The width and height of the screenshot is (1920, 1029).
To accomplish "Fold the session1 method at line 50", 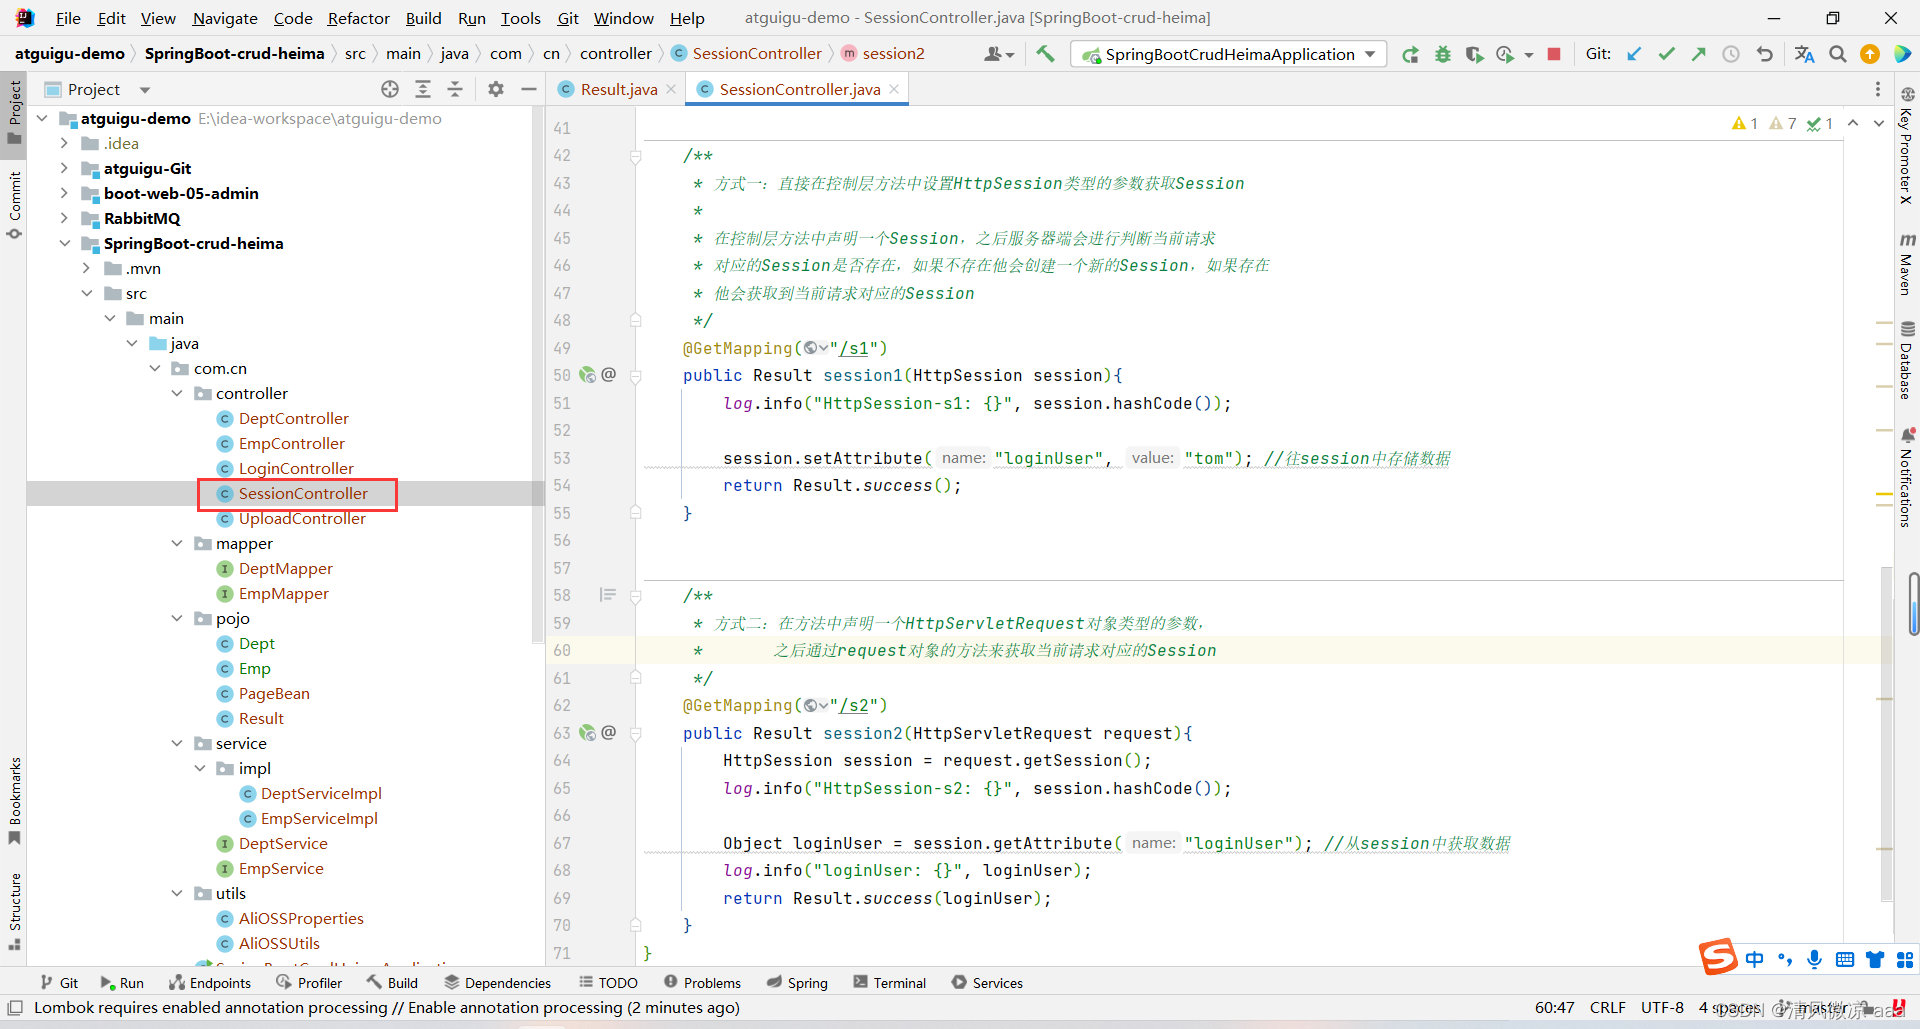I will point(636,376).
